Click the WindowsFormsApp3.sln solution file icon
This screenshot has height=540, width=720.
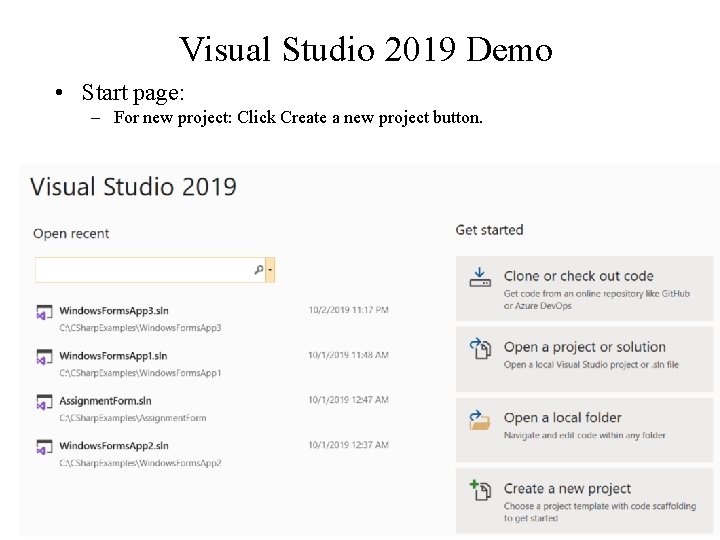(44, 312)
